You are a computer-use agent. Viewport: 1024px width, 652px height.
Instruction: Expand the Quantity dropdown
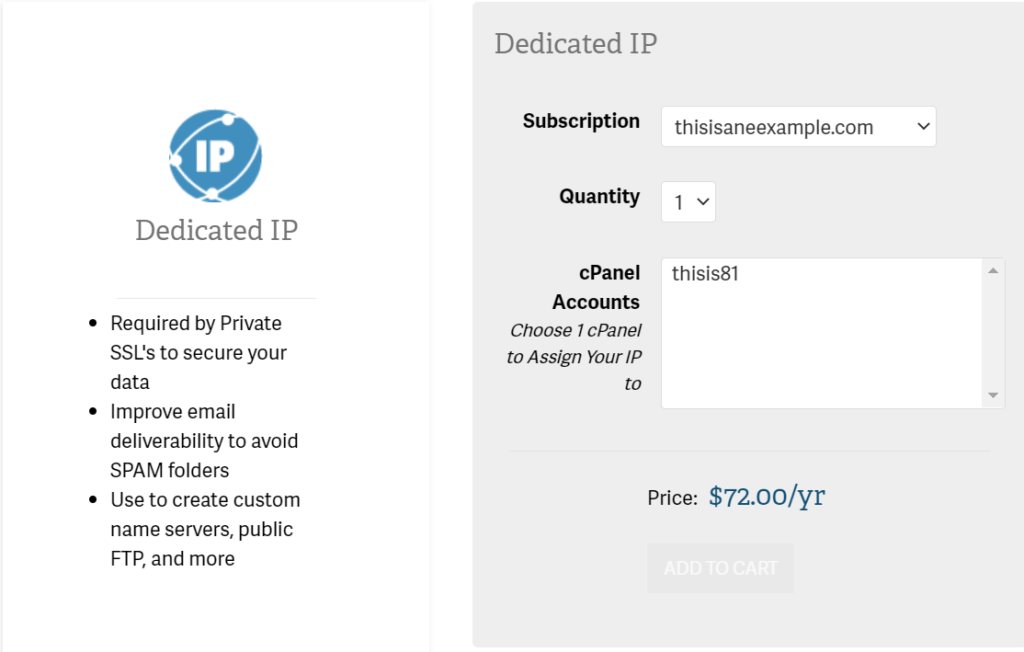(688, 202)
